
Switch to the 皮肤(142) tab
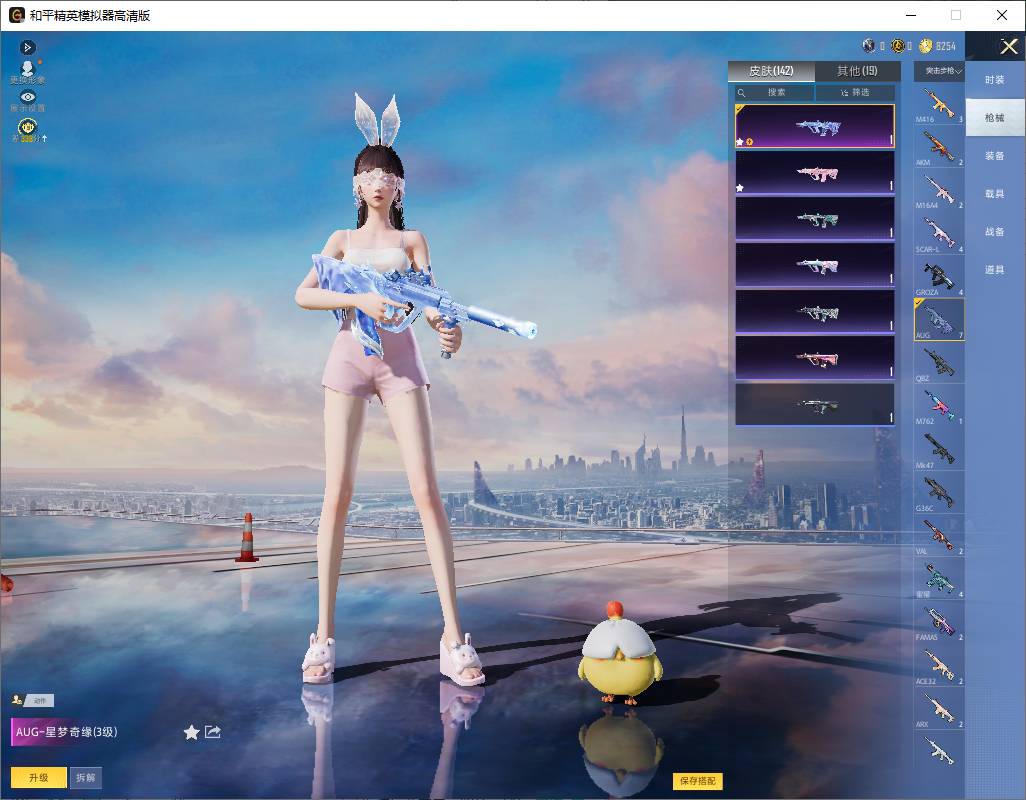tap(771, 71)
